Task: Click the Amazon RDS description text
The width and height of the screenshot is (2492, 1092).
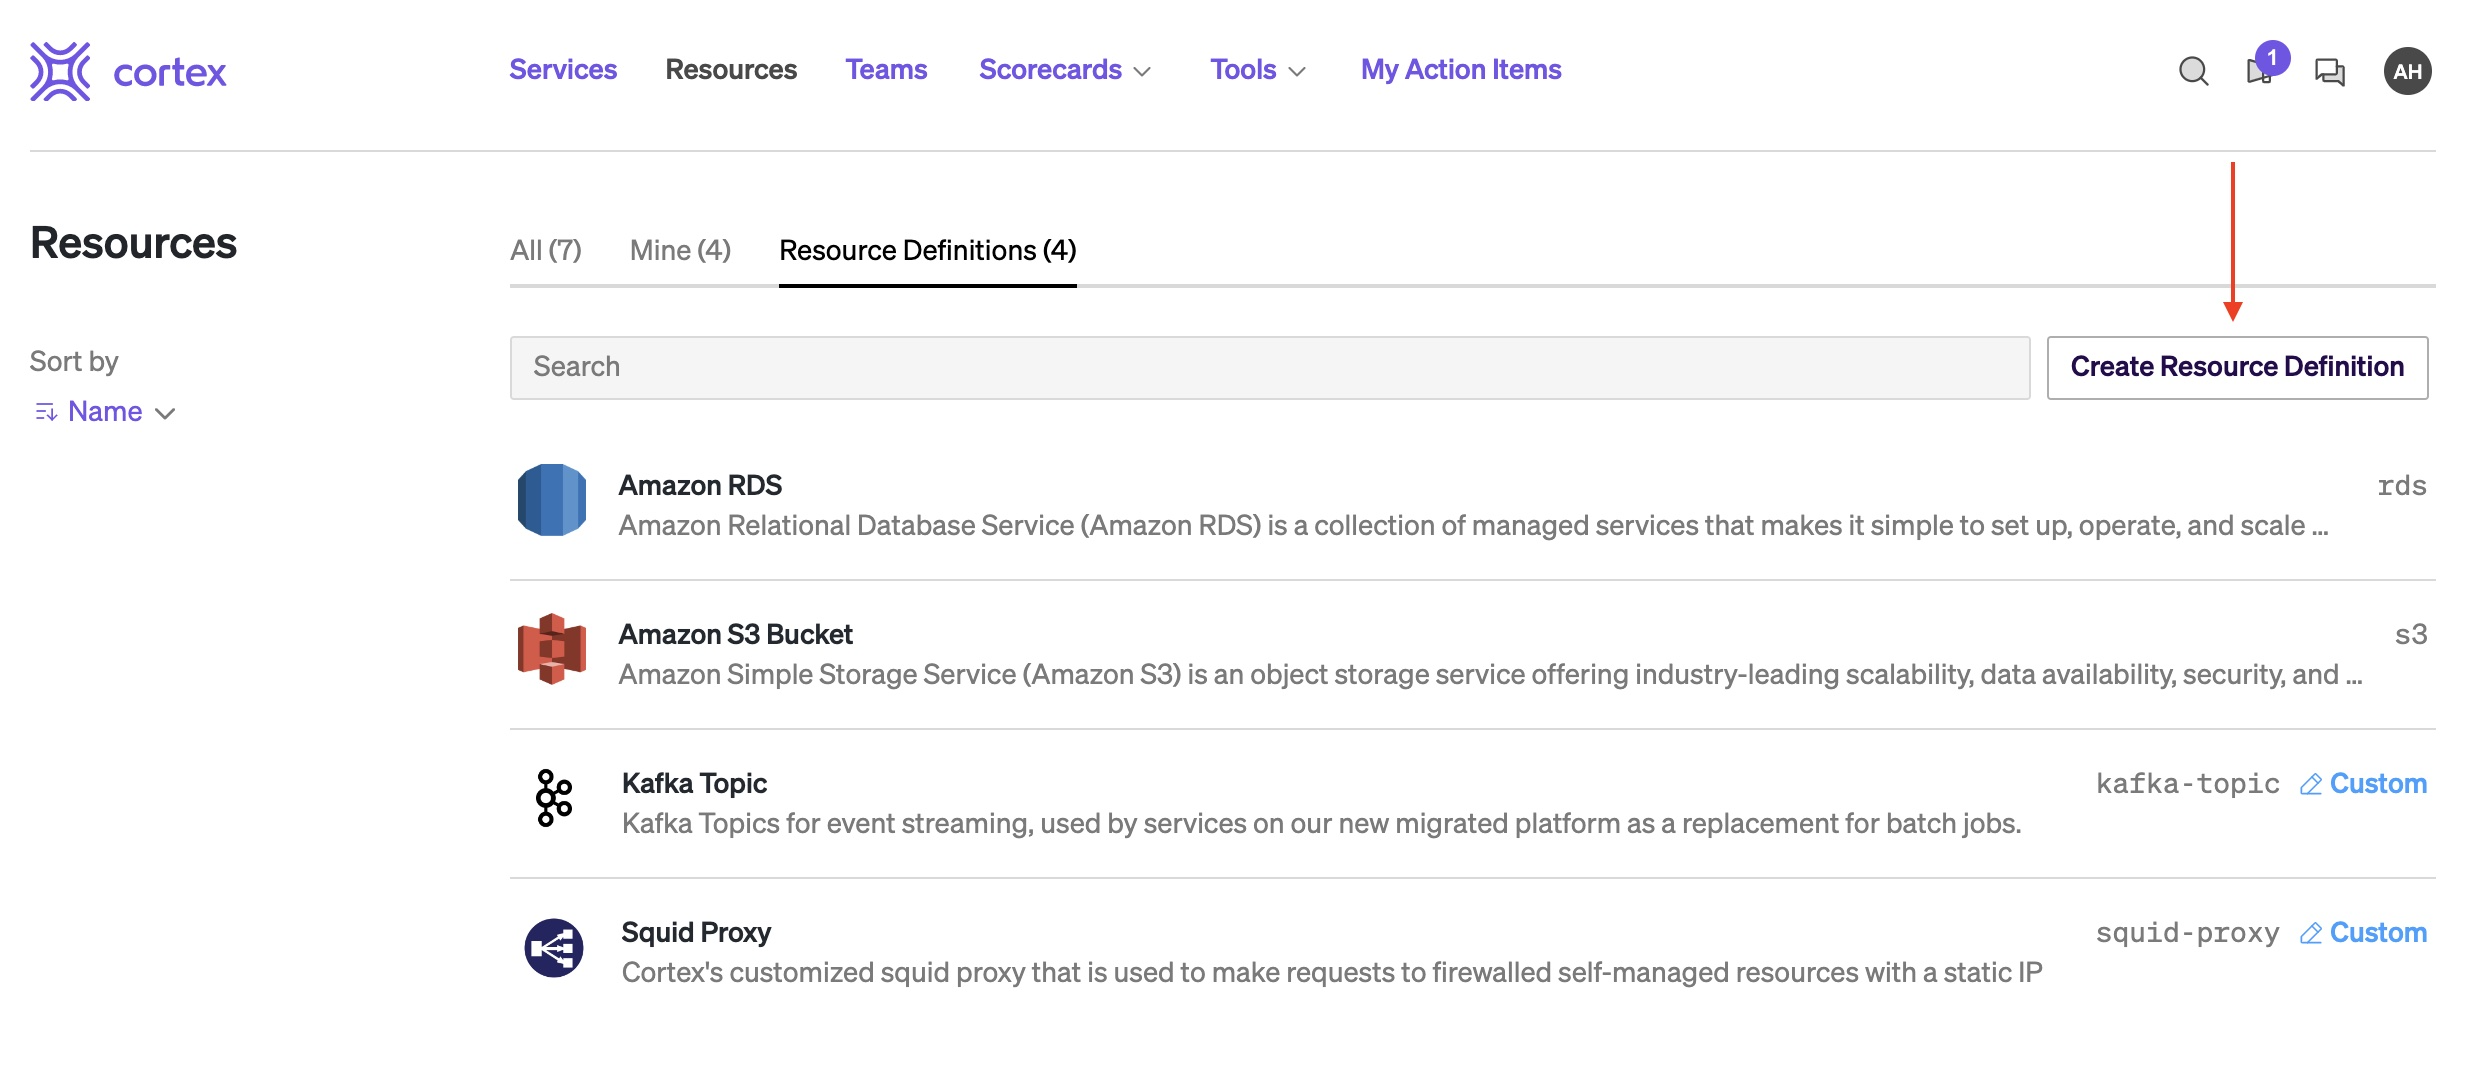Action: [1474, 526]
